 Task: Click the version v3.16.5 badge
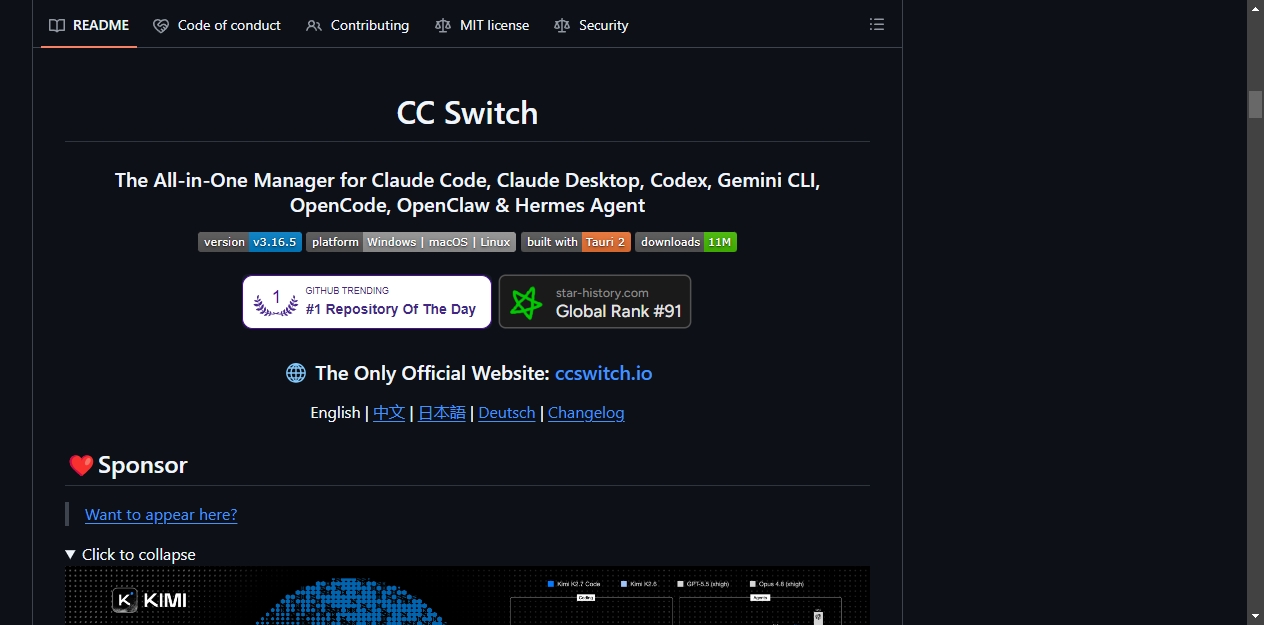click(250, 242)
